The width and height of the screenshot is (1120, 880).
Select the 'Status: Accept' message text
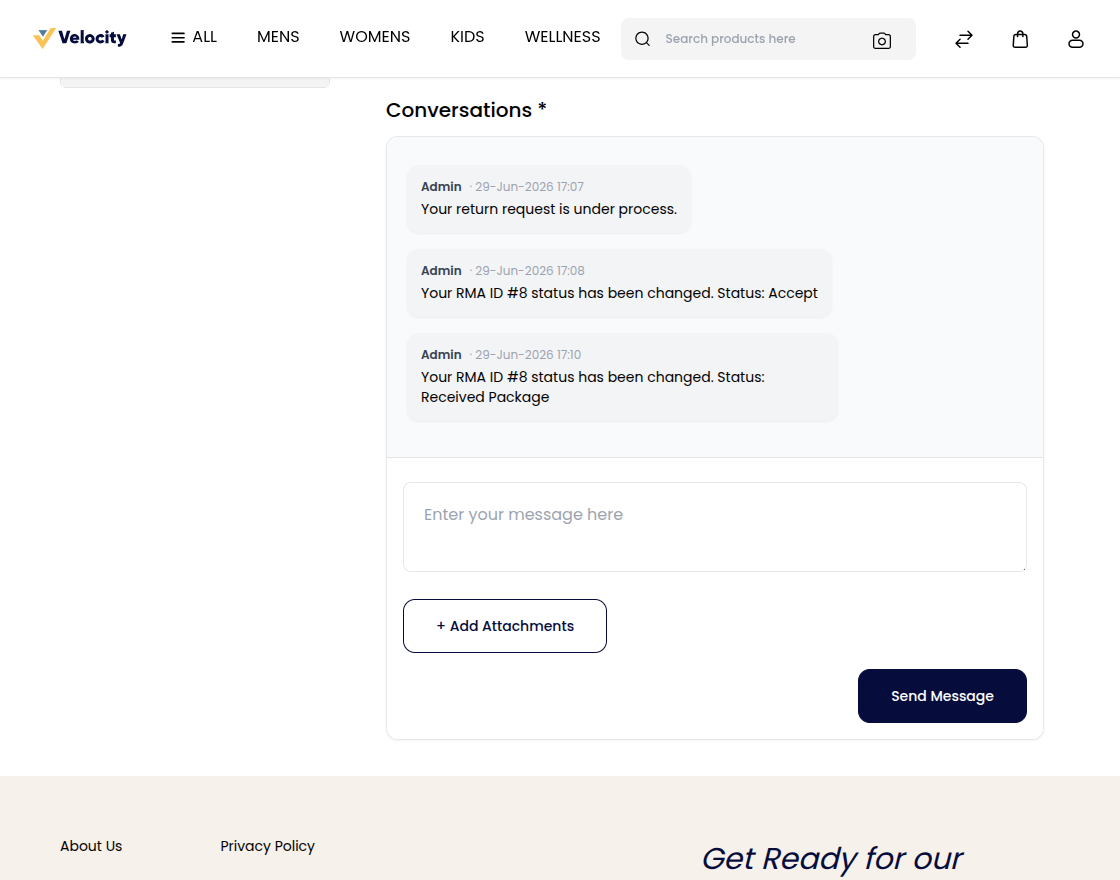click(619, 293)
